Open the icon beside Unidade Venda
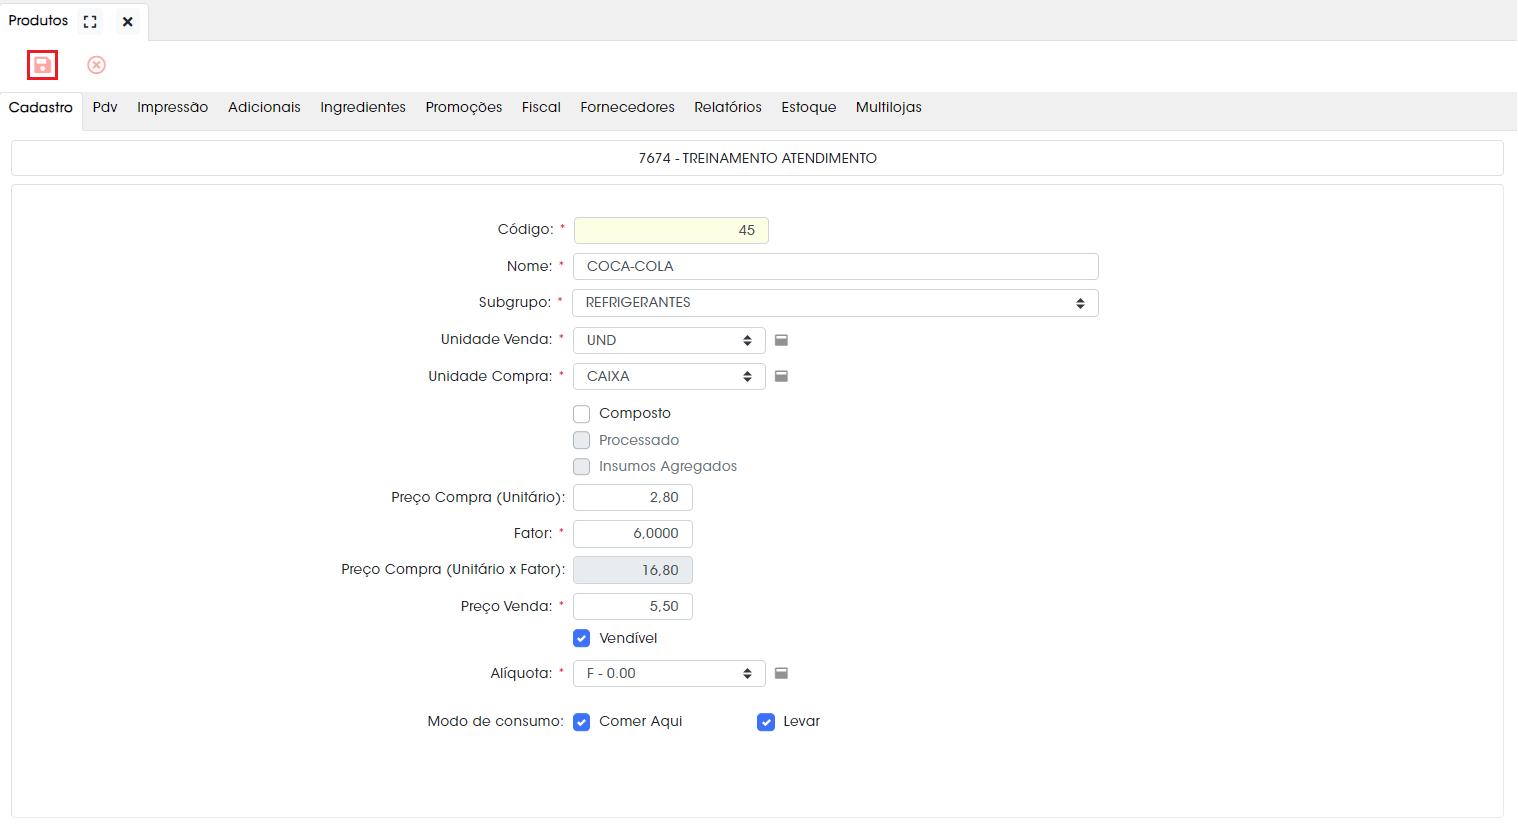The image size is (1518, 832). click(782, 340)
